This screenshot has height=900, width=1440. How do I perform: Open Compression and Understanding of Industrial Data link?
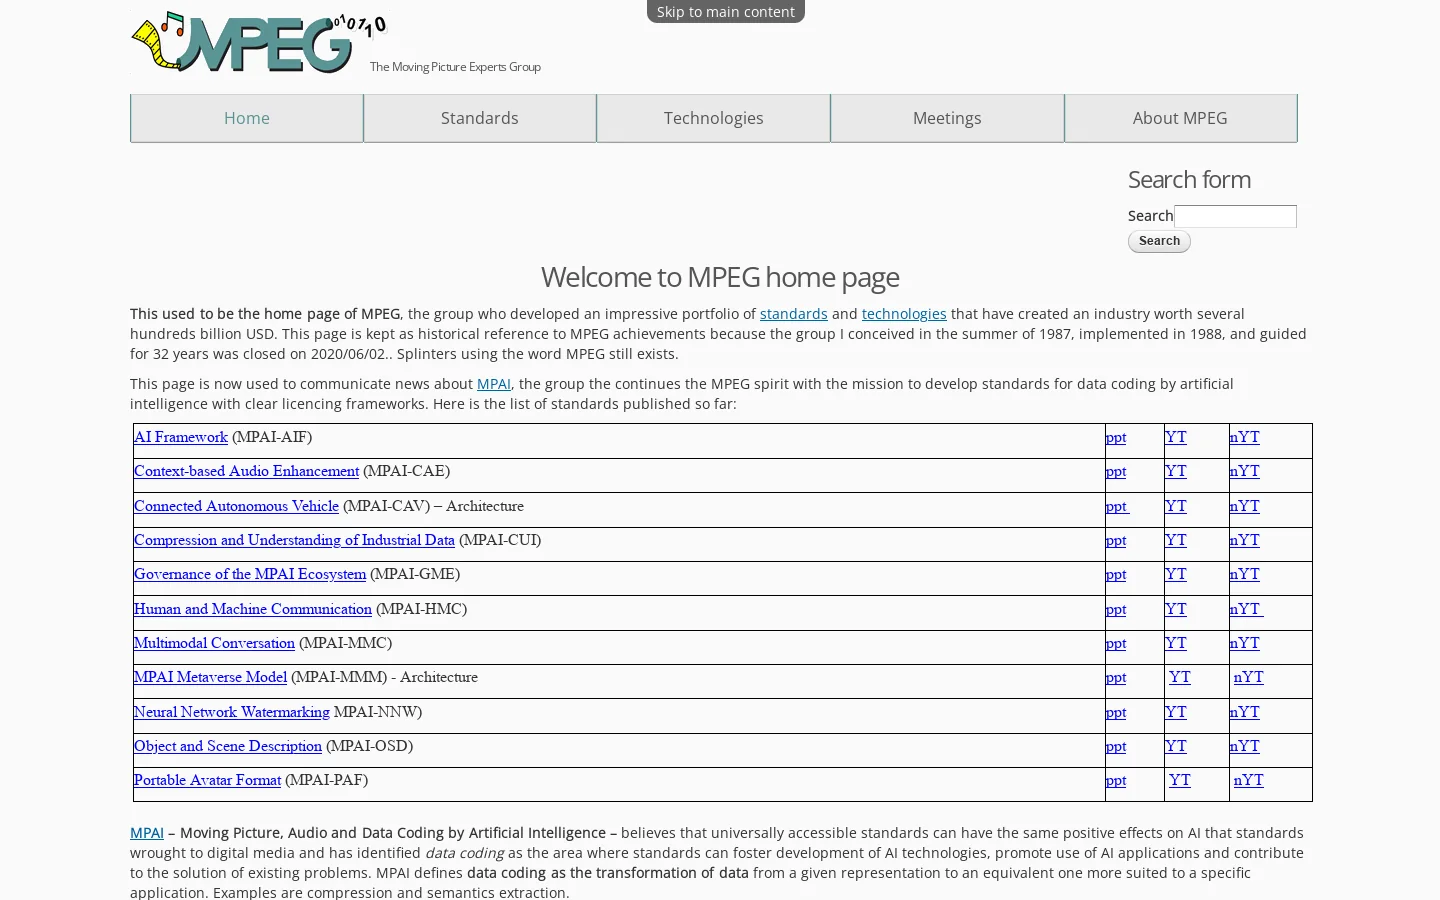pos(294,540)
